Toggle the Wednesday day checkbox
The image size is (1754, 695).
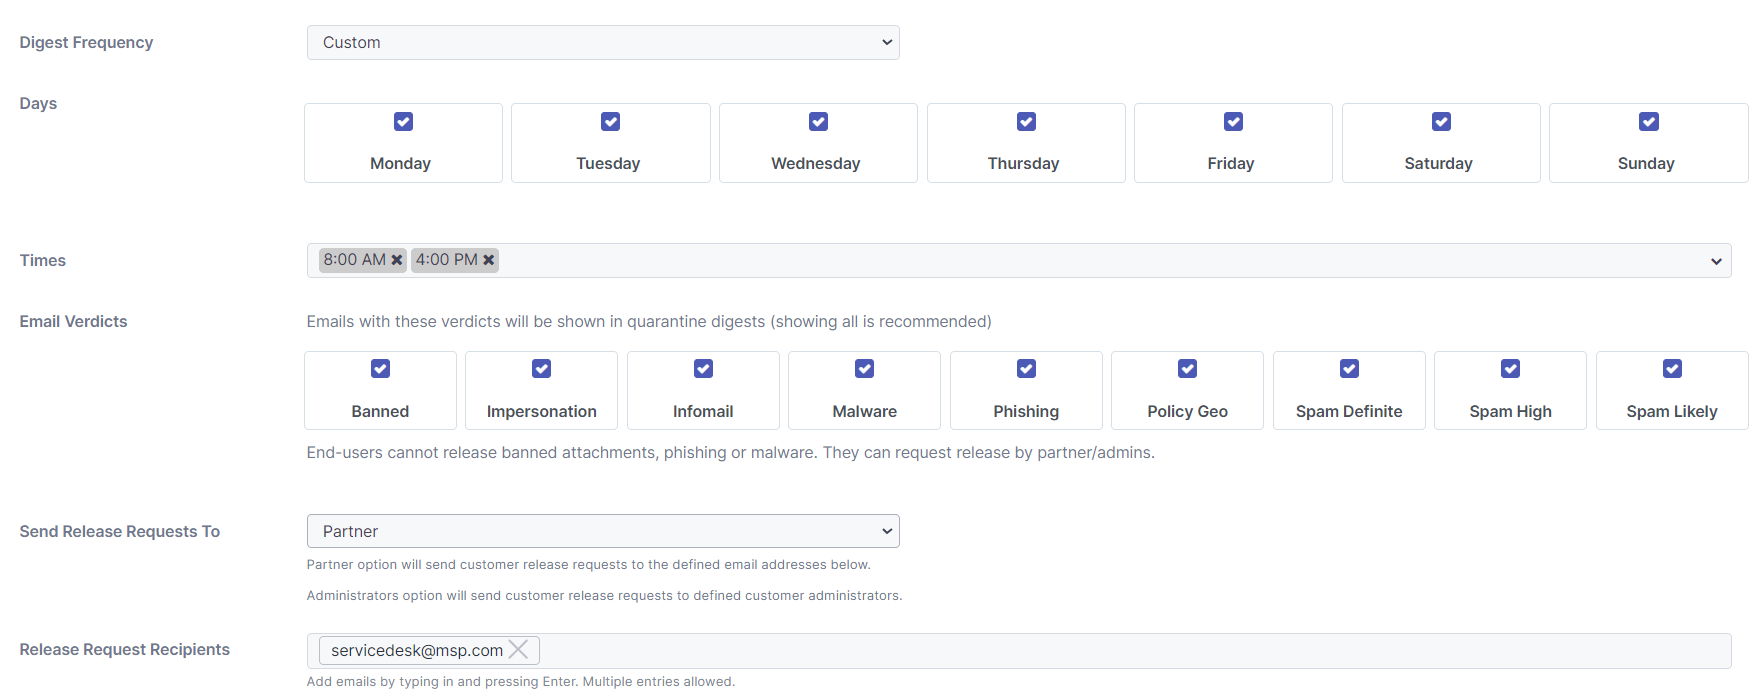pos(818,122)
